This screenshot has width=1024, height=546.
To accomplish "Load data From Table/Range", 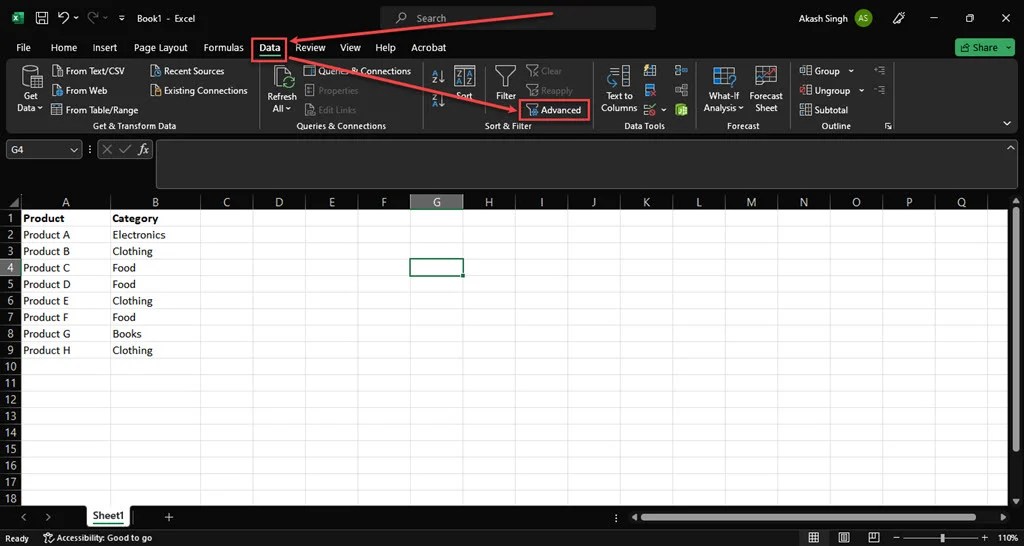I will (95, 110).
